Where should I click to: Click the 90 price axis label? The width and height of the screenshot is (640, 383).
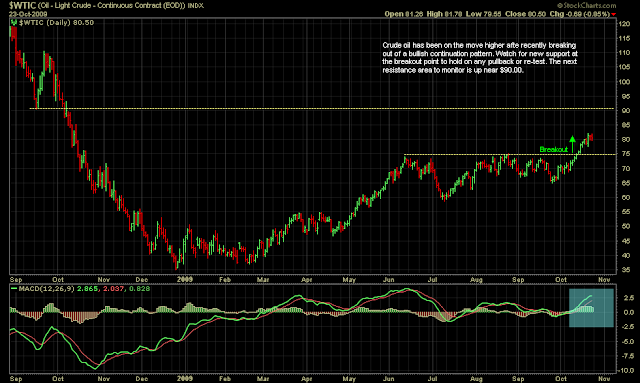[626, 111]
